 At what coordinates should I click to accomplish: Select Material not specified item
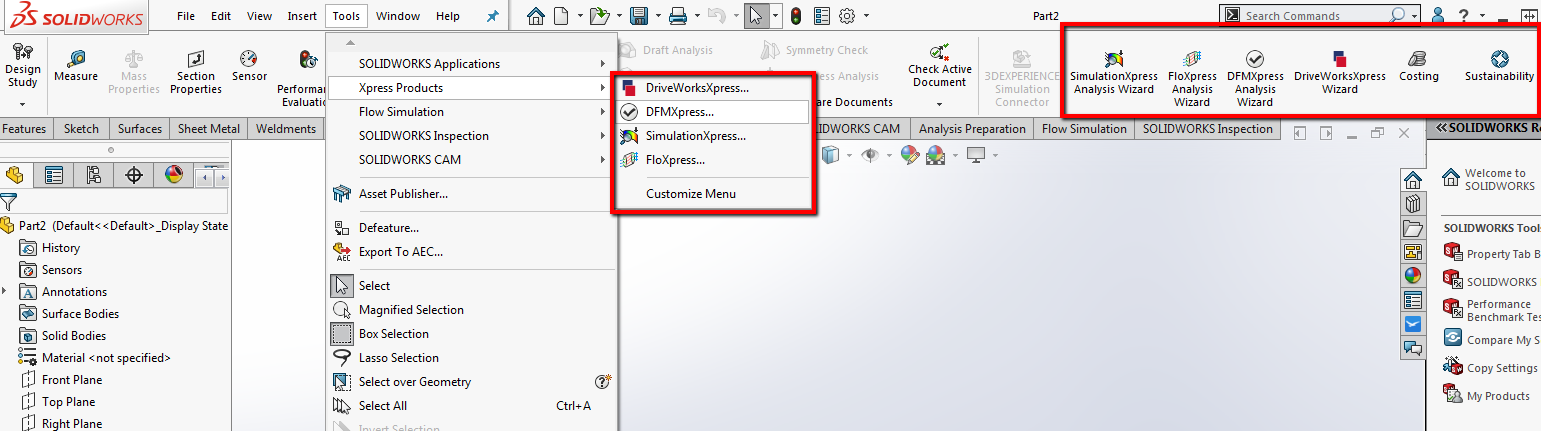click(x=106, y=358)
